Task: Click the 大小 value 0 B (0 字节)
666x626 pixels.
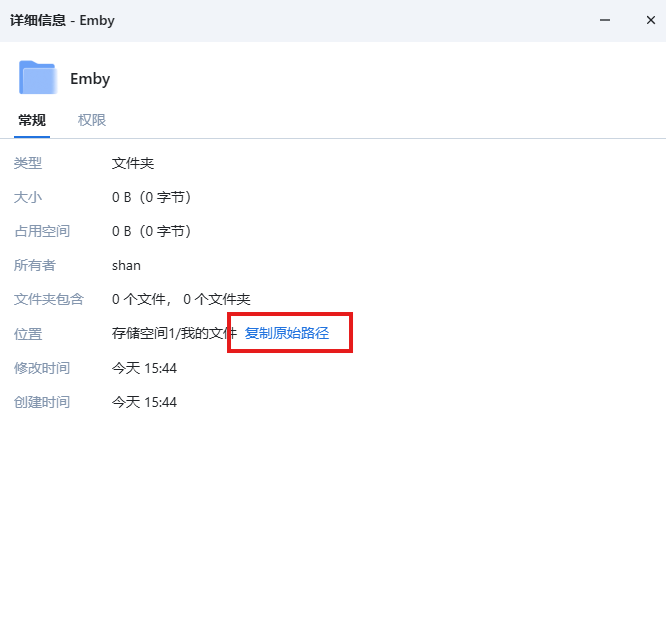Action: click(151, 197)
